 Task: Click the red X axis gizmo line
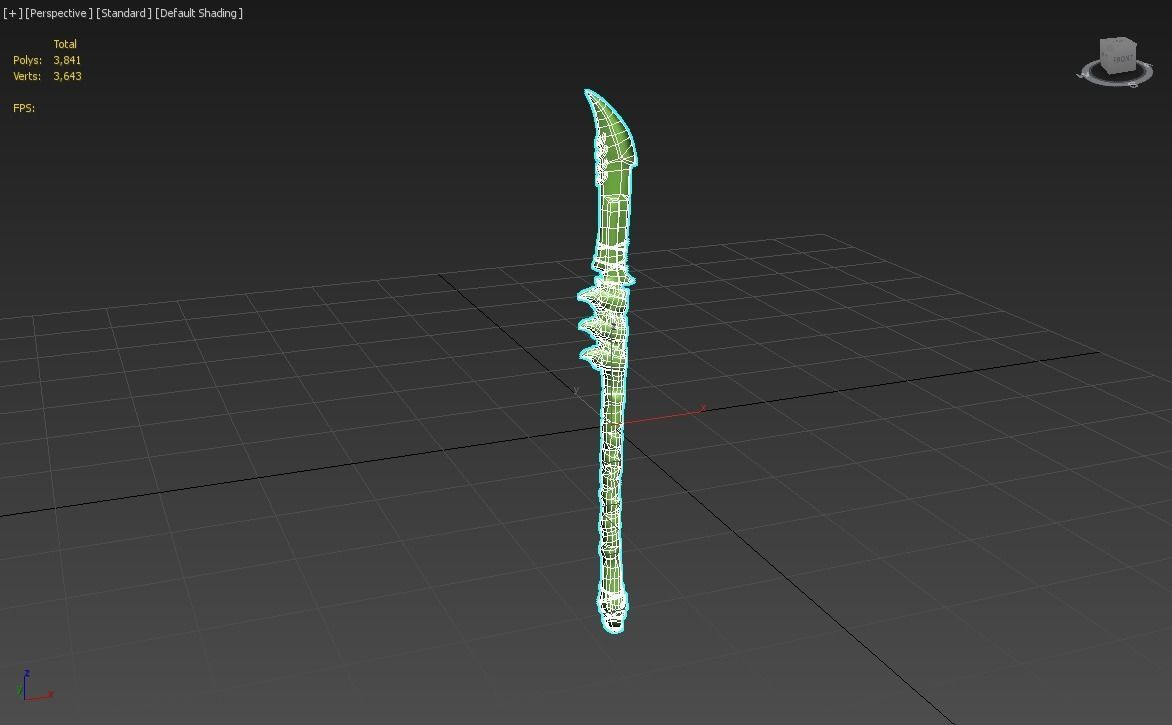click(664, 416)
